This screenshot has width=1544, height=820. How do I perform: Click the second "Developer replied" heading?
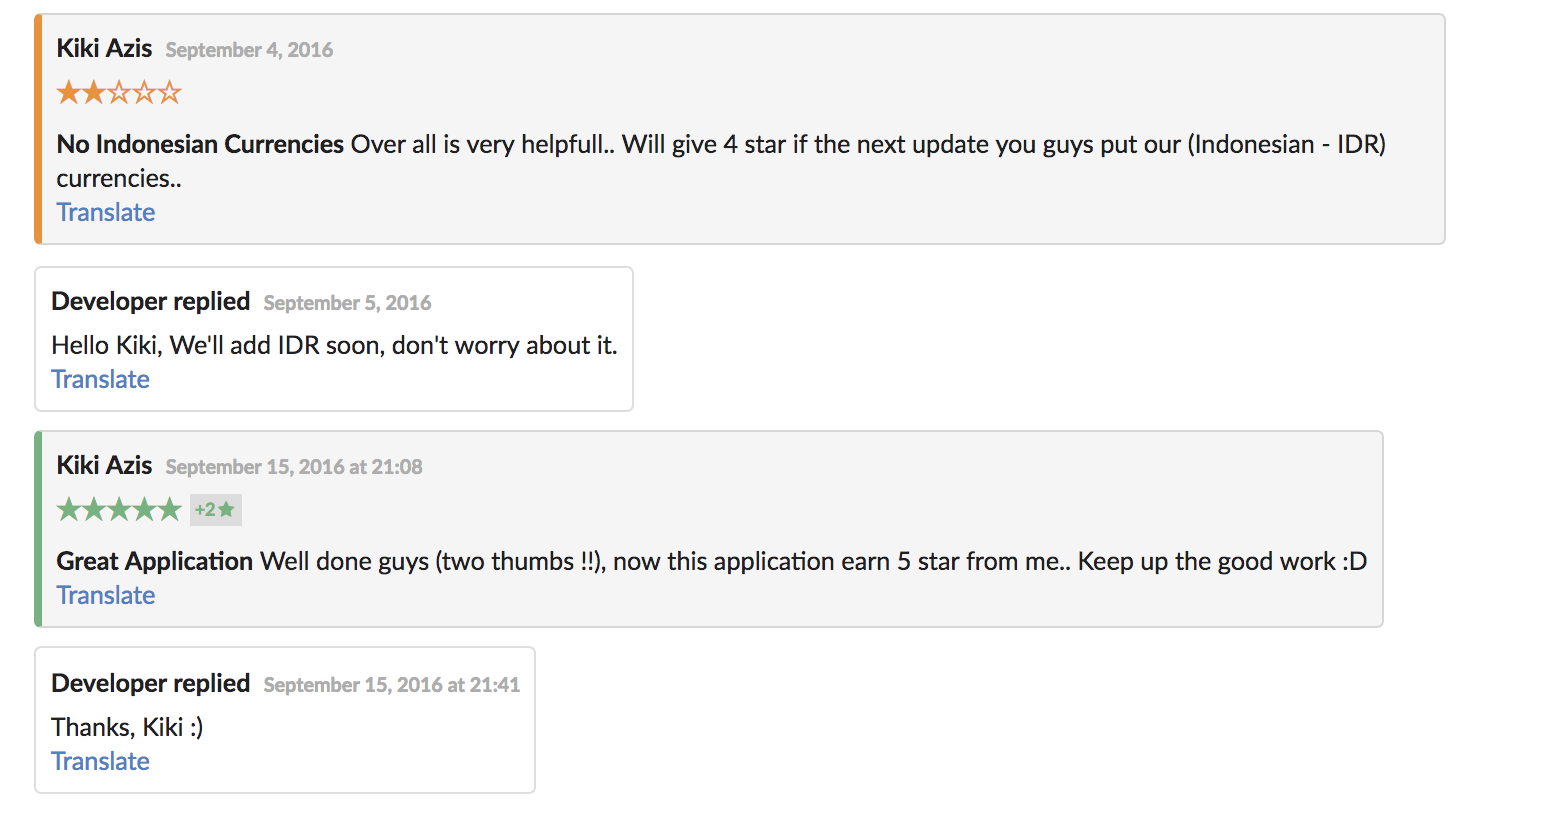(150, 683)
